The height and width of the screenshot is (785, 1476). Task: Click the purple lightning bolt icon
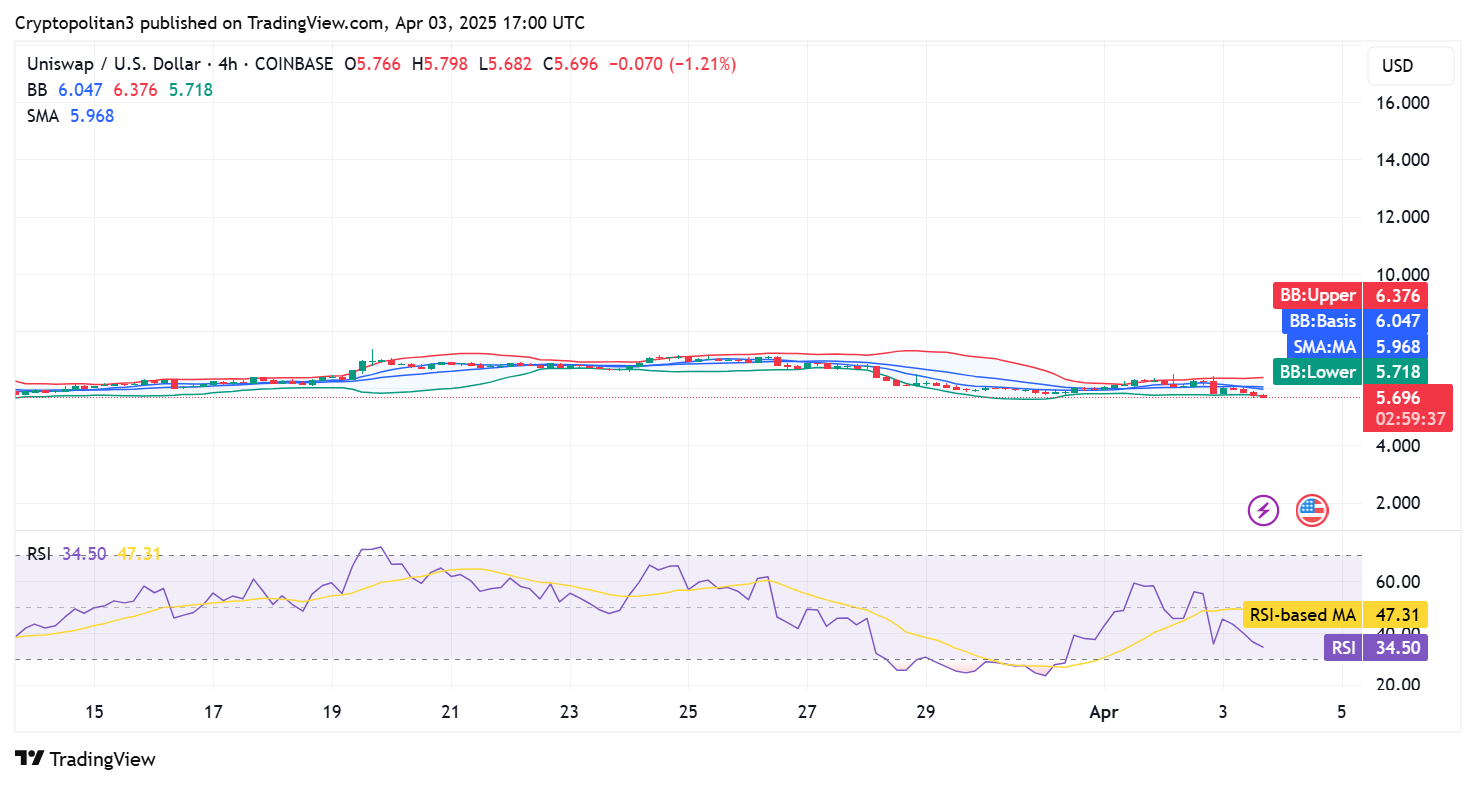coord(1263,511)
